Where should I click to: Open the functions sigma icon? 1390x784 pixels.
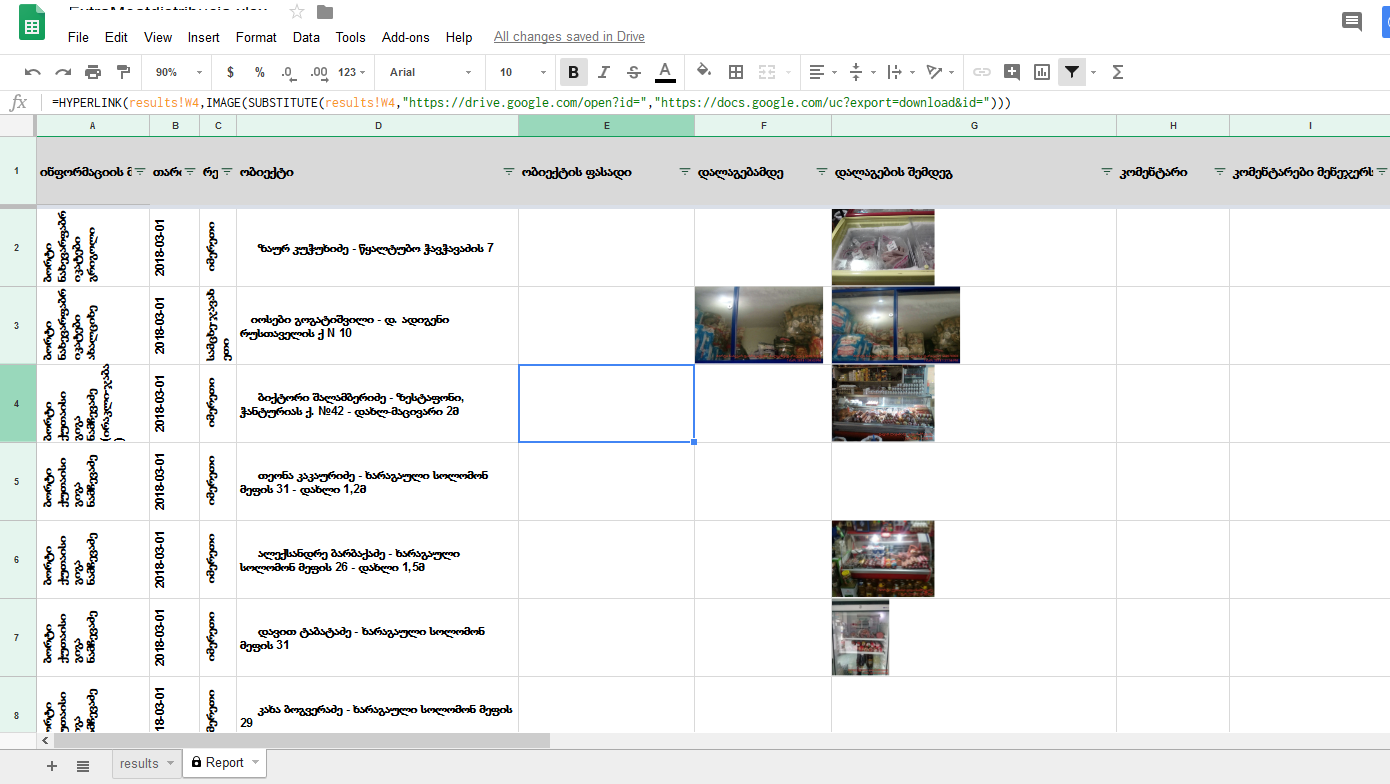point(1118,72)
